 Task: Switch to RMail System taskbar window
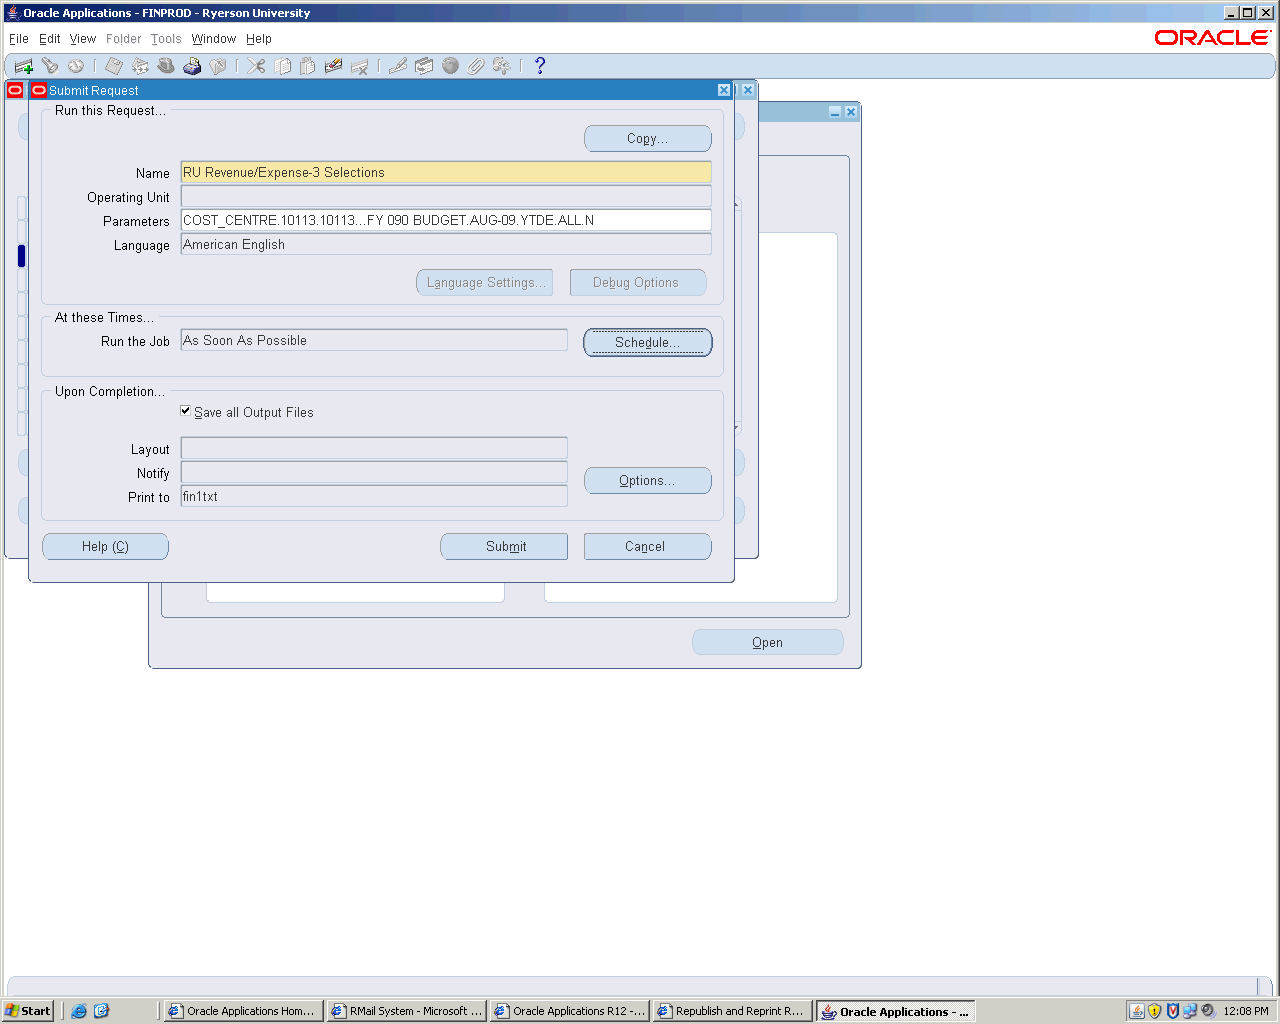pyautogui.click(x=407, y=1011)
